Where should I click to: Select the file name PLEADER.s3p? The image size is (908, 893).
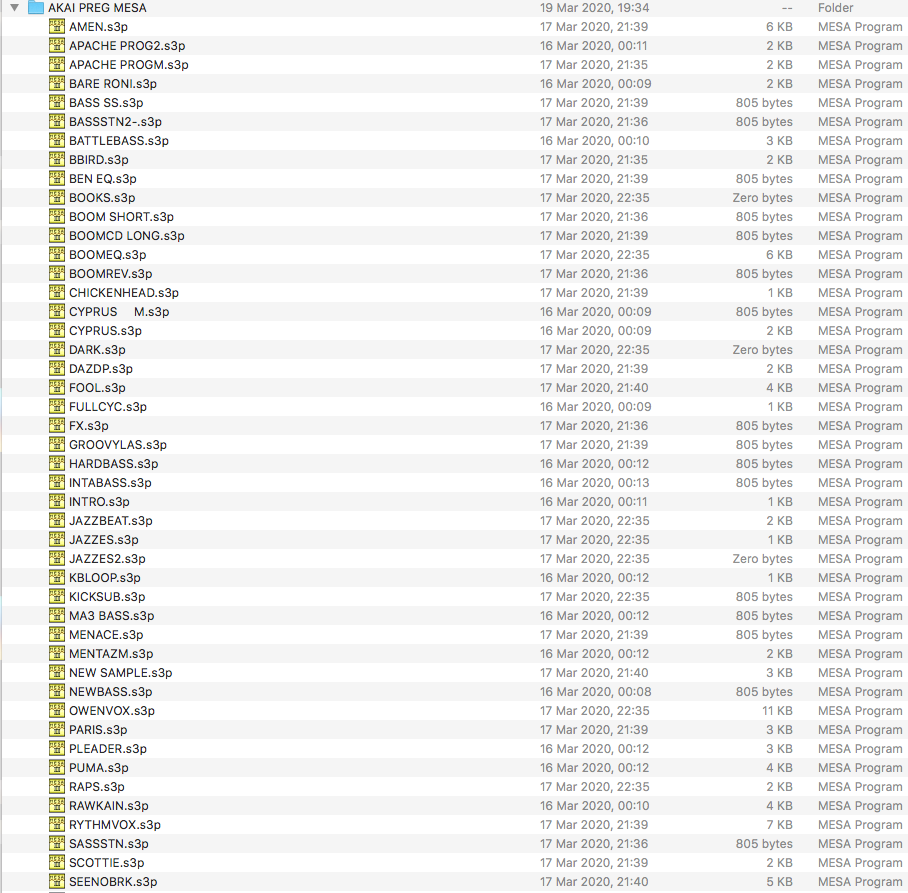[x=108, y=749]
